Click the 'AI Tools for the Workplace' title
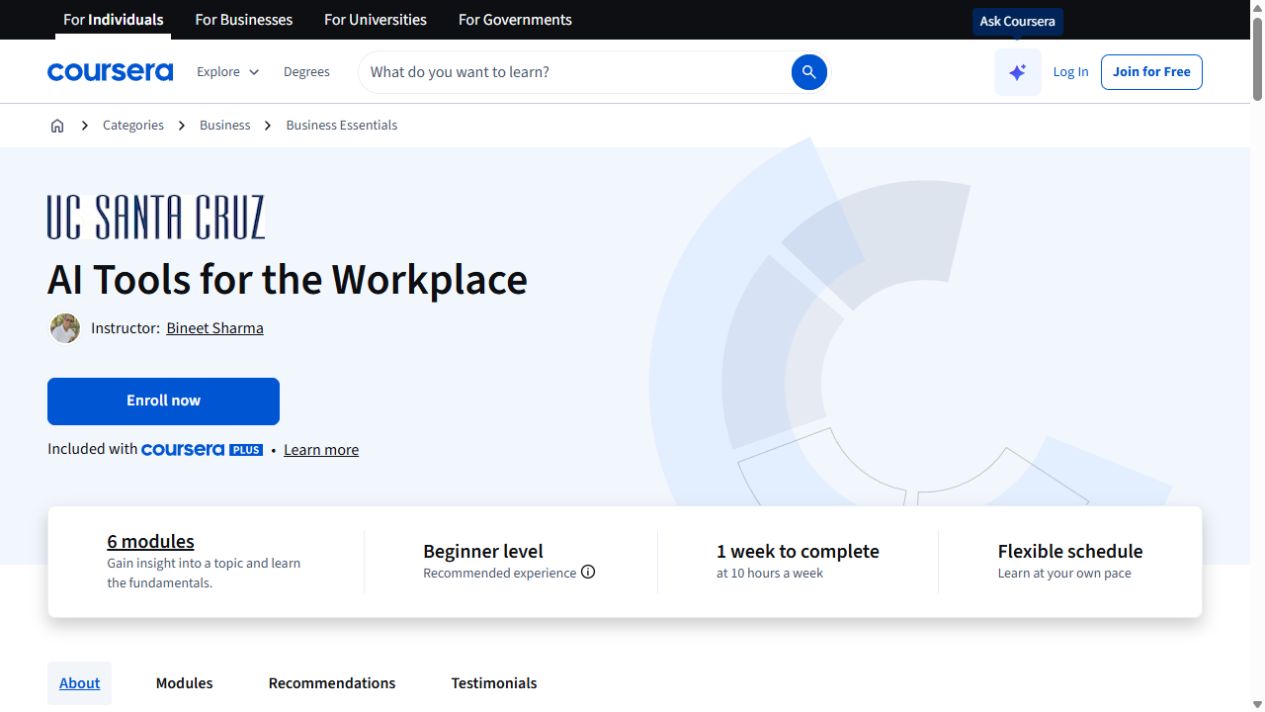Screen dimensions: 1265x712 (287, 279)
